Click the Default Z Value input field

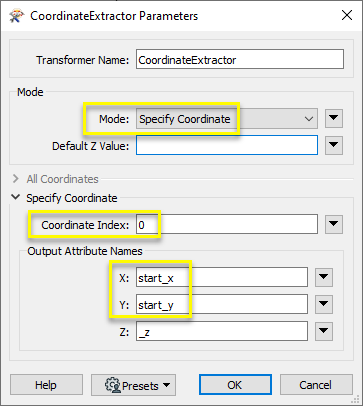[x=227, y=145]
